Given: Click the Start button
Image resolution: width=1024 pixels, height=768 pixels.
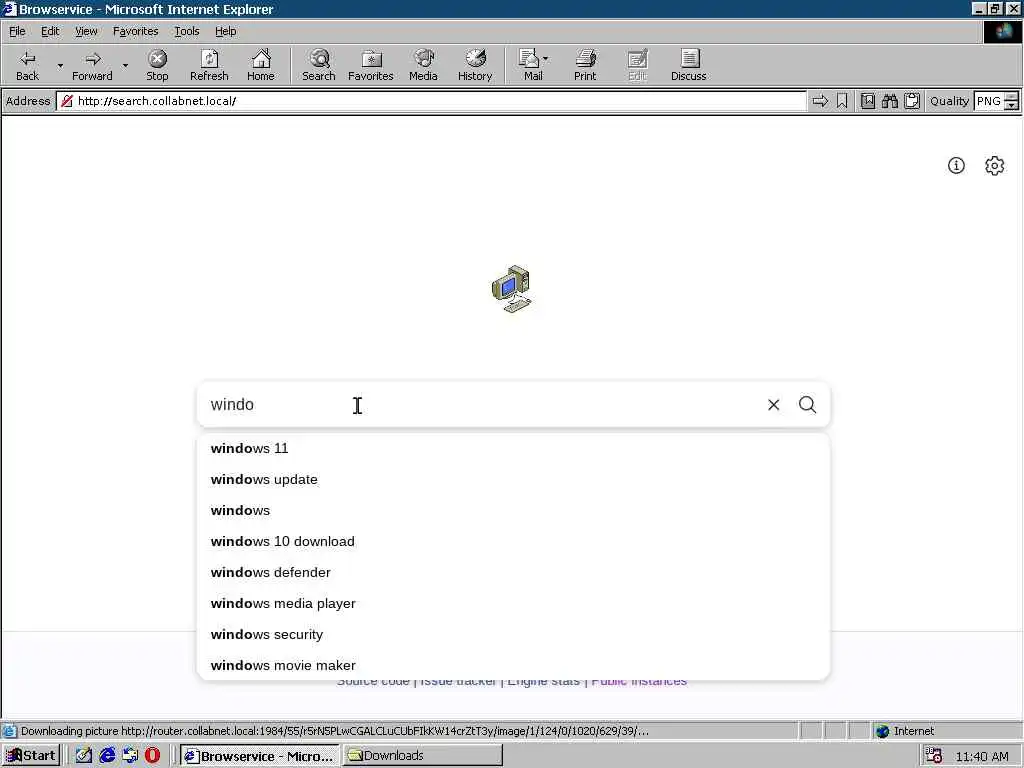Looking at the screenshot, I should click(x=31, y=756).
